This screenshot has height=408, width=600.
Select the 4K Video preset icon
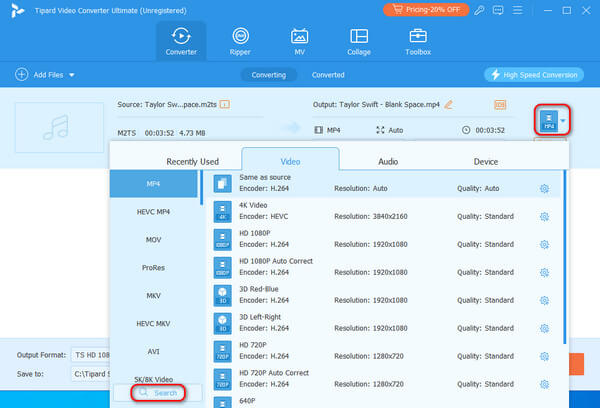coord(222,211)
